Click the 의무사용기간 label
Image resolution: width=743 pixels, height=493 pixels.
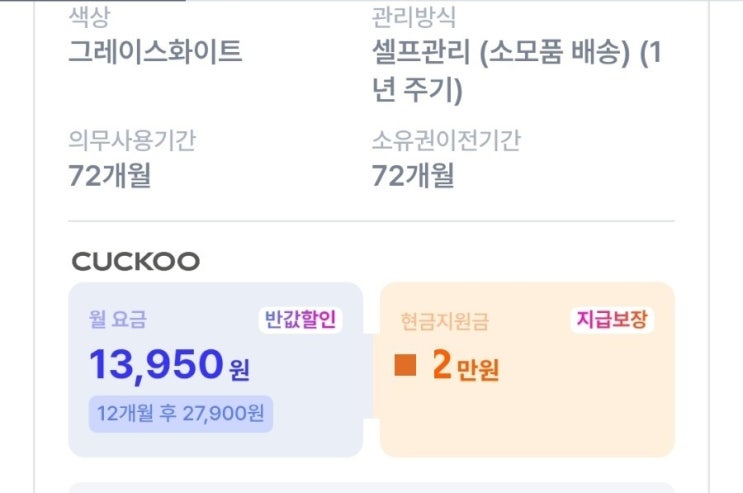[x=131, y=140]
